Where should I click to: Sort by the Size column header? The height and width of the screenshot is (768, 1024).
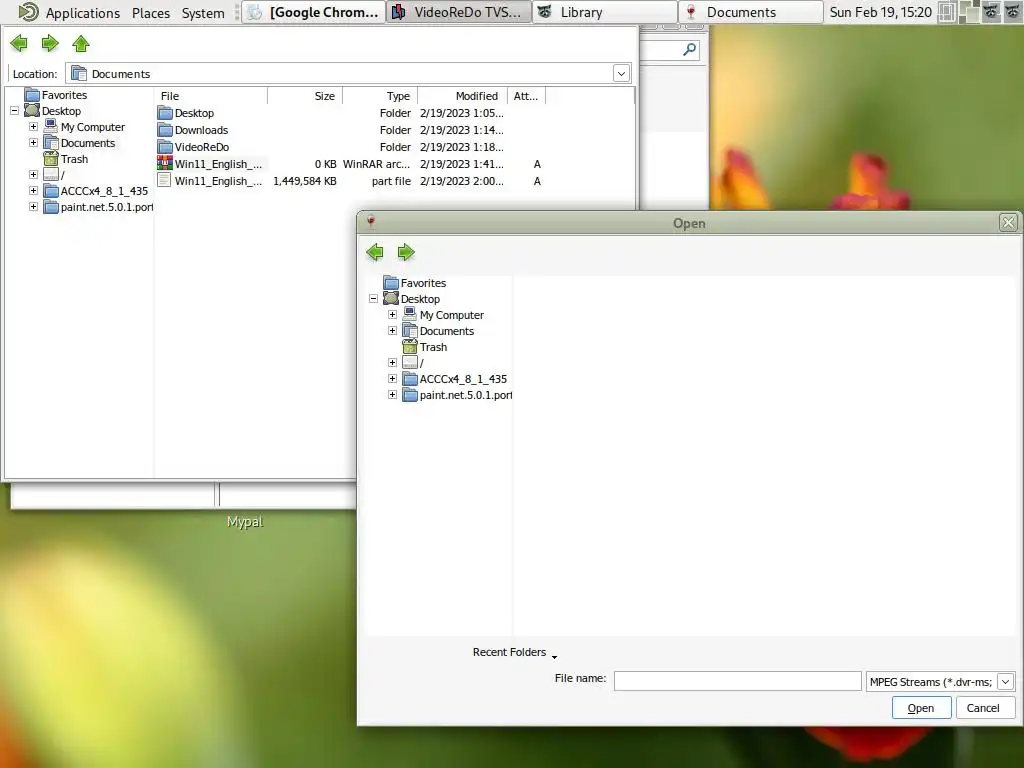pos(305,96)
